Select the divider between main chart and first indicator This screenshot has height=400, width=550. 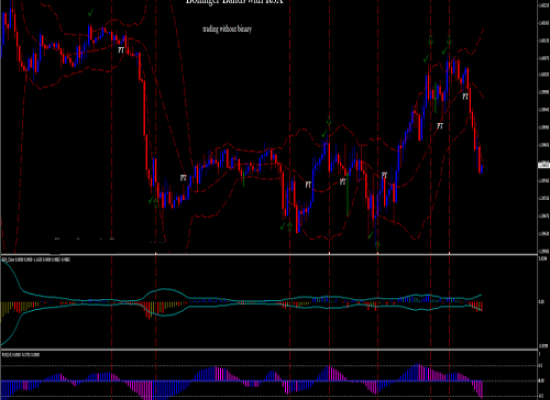tap(269, 254)
